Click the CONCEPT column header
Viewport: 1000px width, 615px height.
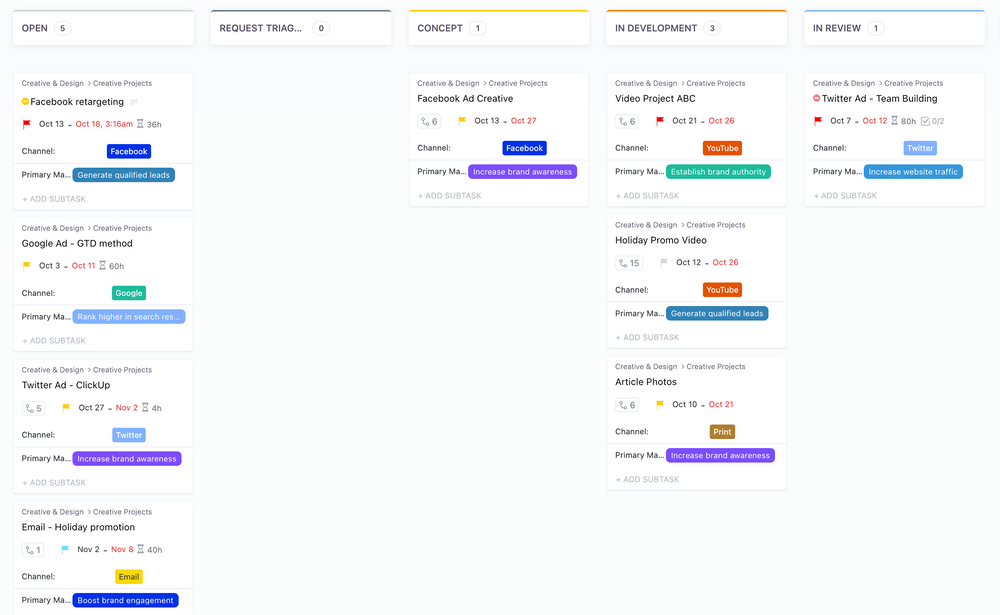click(x=442, y=28)
